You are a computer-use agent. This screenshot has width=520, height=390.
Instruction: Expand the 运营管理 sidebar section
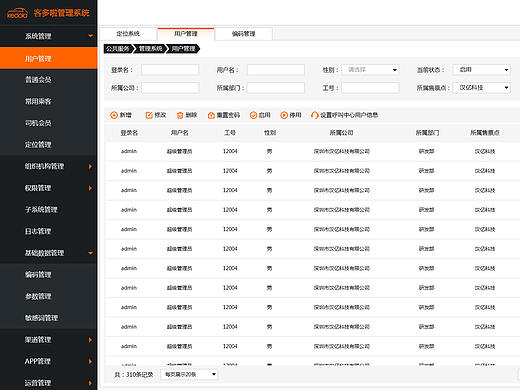click(x=90, y=383)
